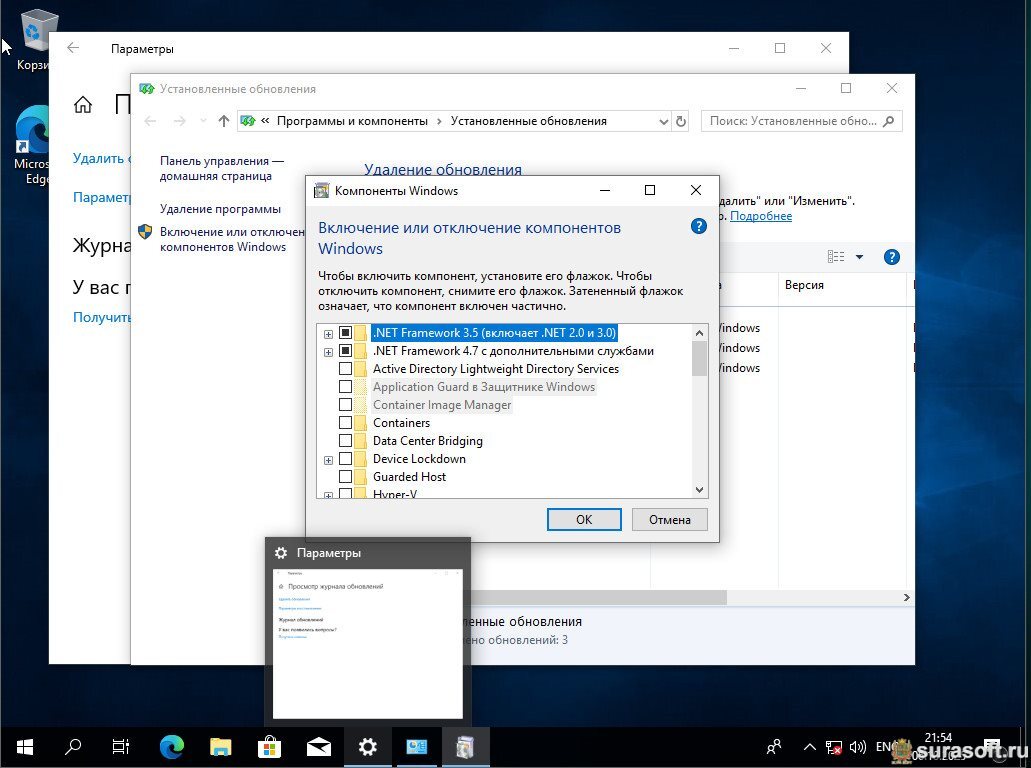This screenshot has width=1031, height=768.
Task: Open the address bar history dropdown
Action: pyautogui.click(x=663, y=121)
